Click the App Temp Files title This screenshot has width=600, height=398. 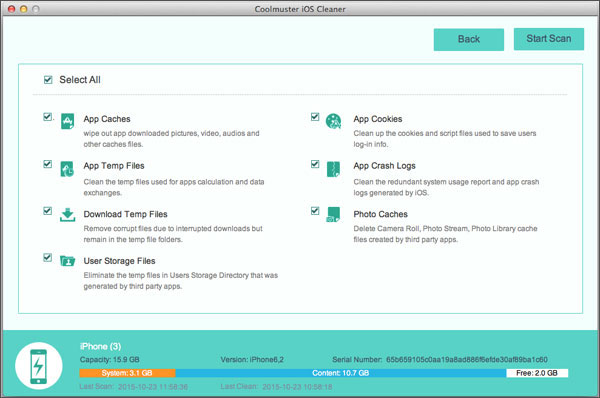pyautogui.click(x=114, y=166)
